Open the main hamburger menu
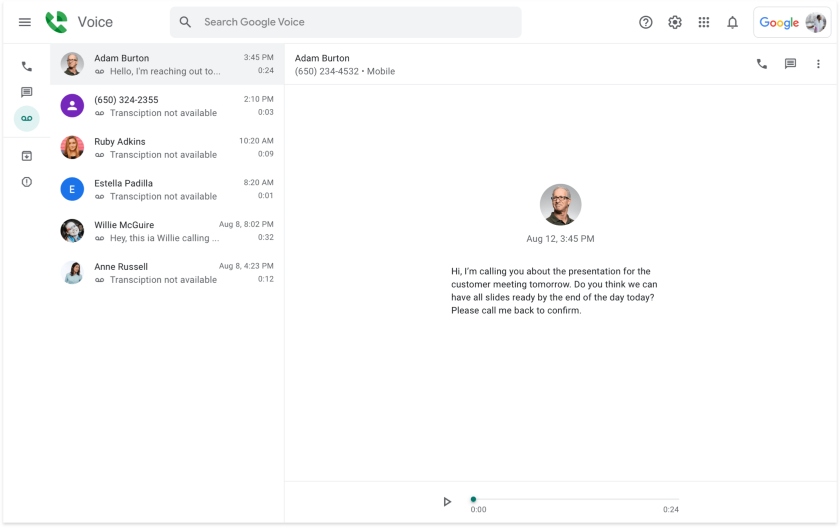Screen dimensions: 840x528 [x=25, y=22]
